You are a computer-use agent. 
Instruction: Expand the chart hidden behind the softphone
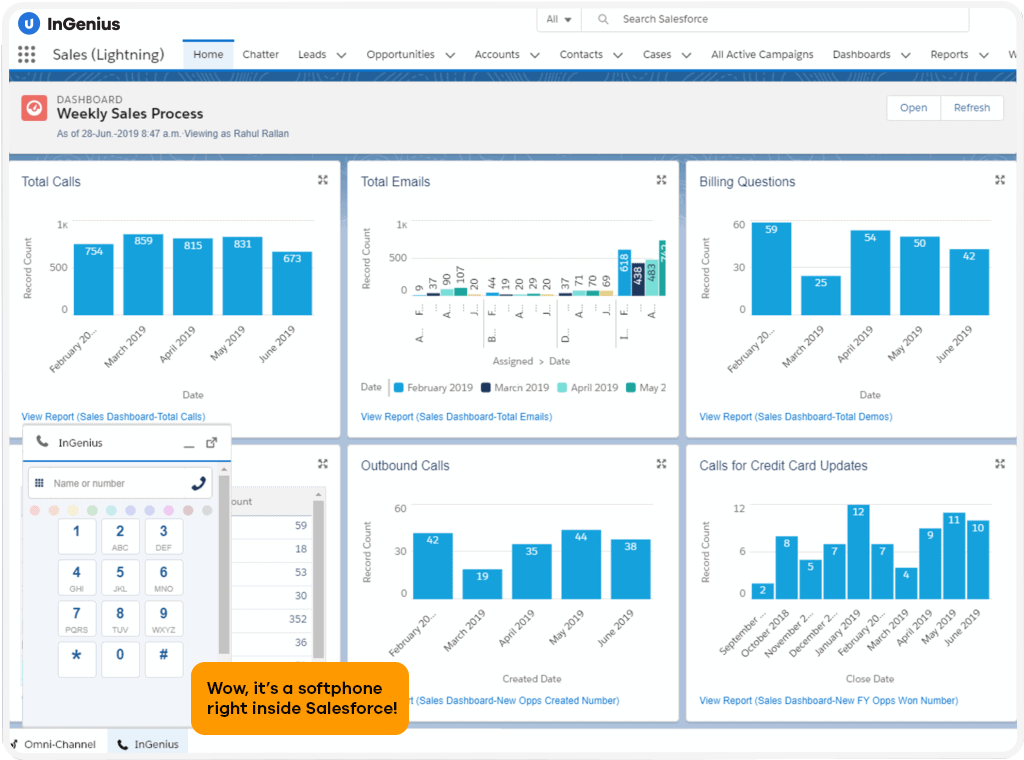click(323, 464)
